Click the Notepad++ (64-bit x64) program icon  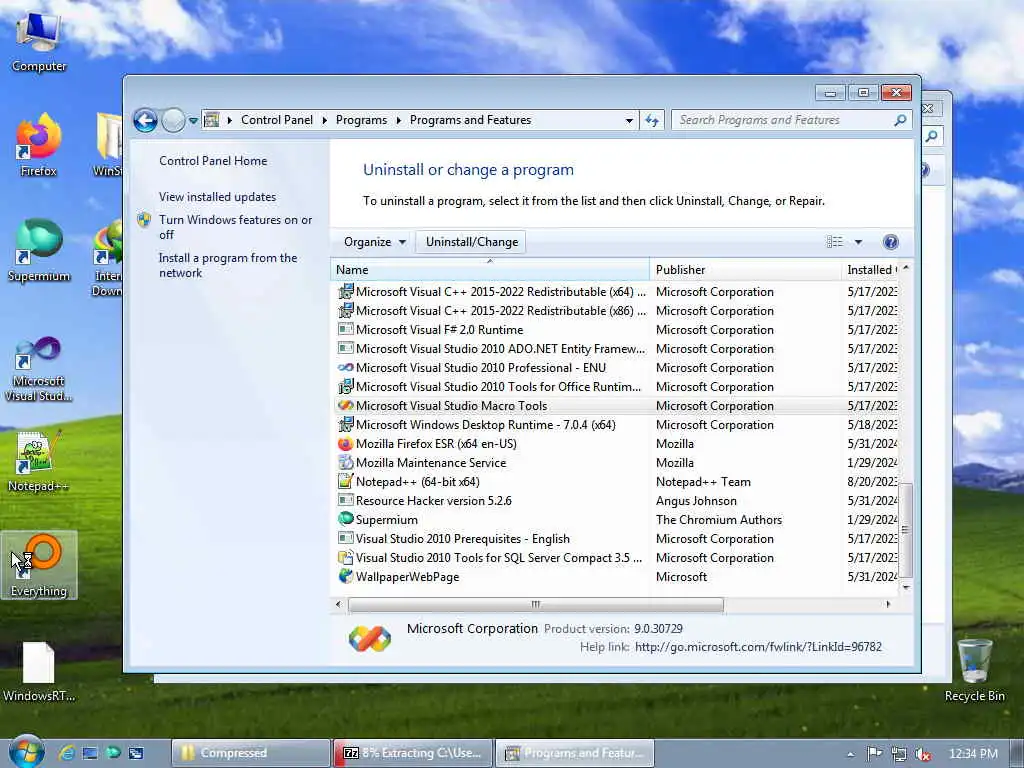(x=345, y=481)
